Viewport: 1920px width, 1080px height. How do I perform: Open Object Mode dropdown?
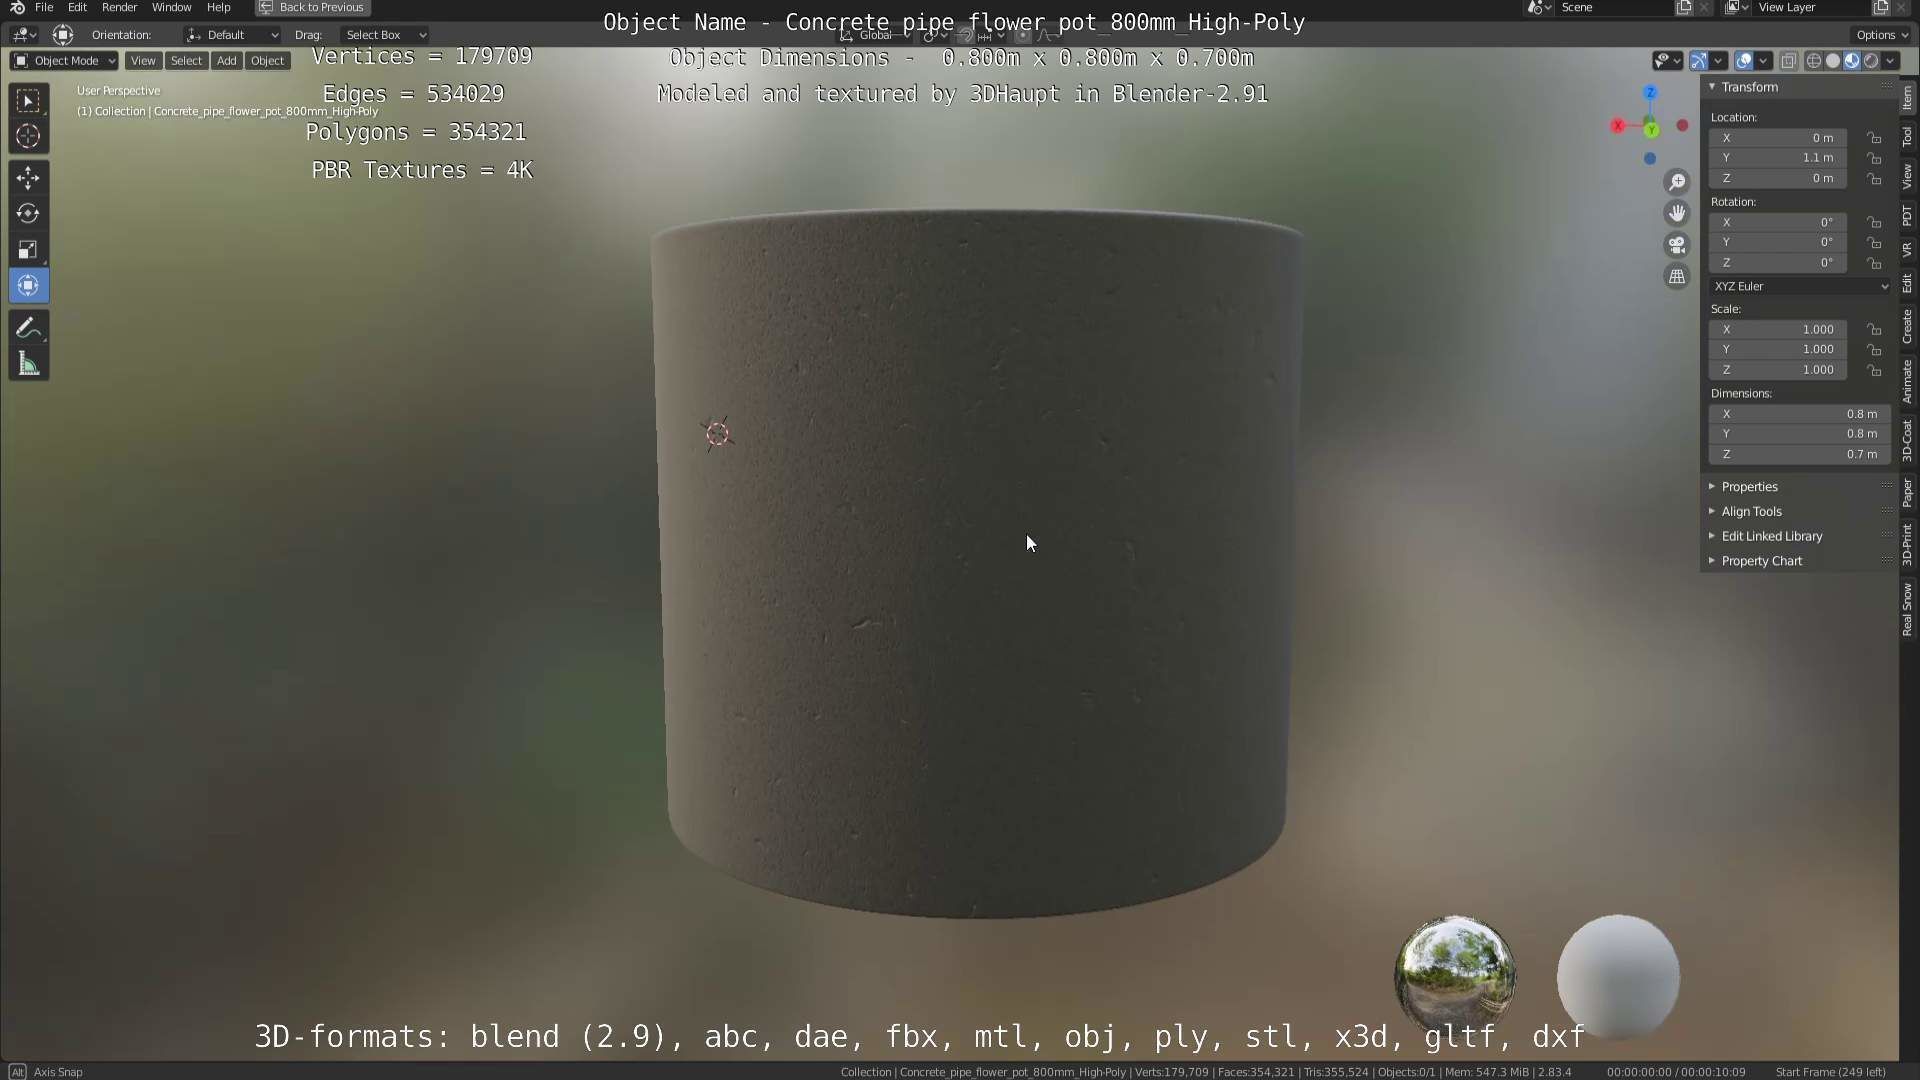click(x=65, y=61)
